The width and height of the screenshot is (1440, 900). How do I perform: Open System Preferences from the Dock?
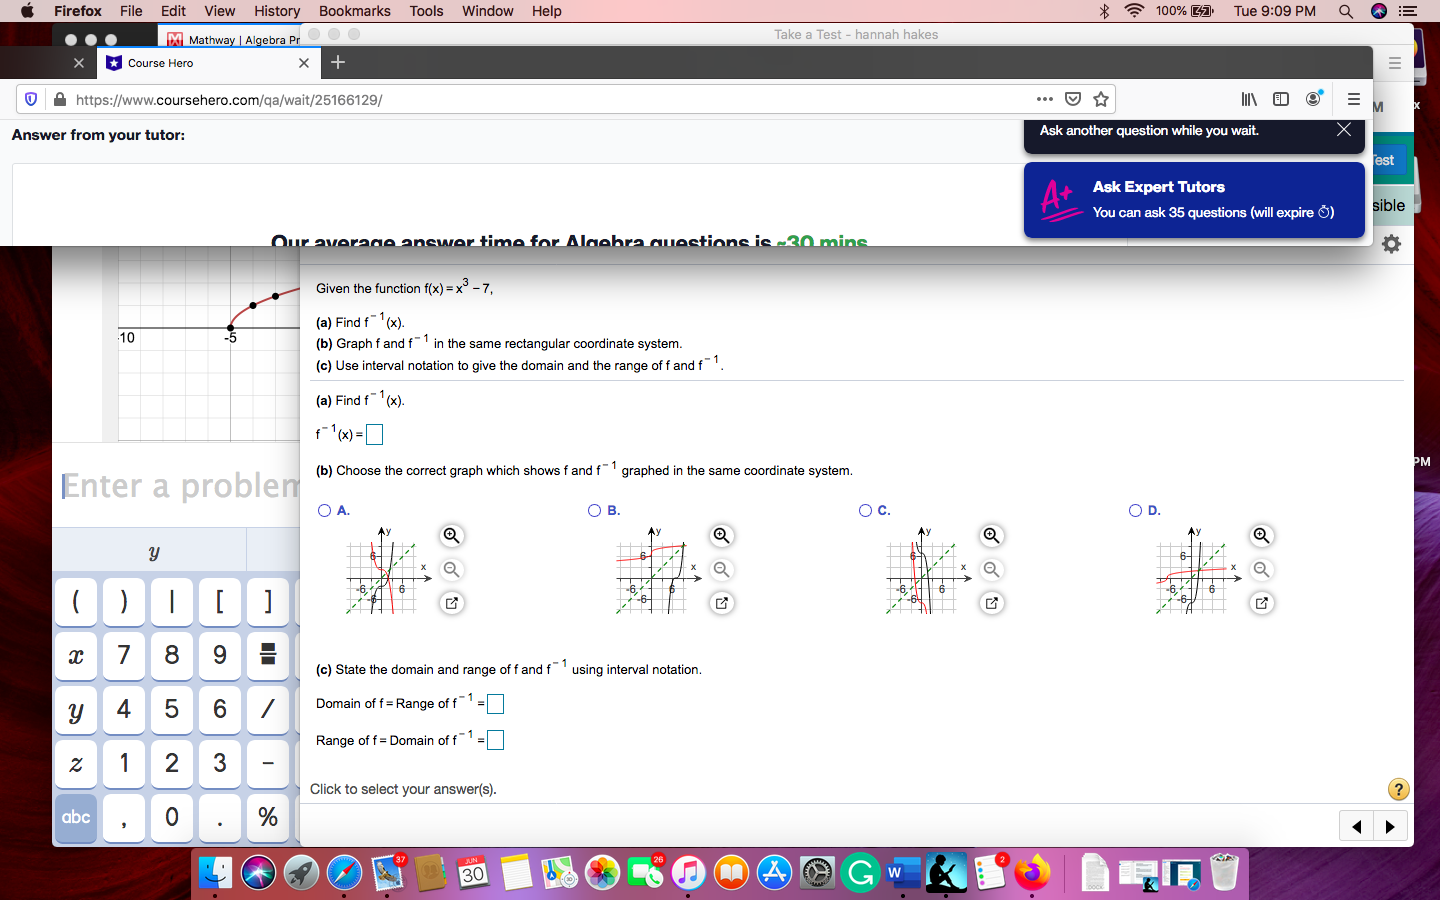[817, 873]
